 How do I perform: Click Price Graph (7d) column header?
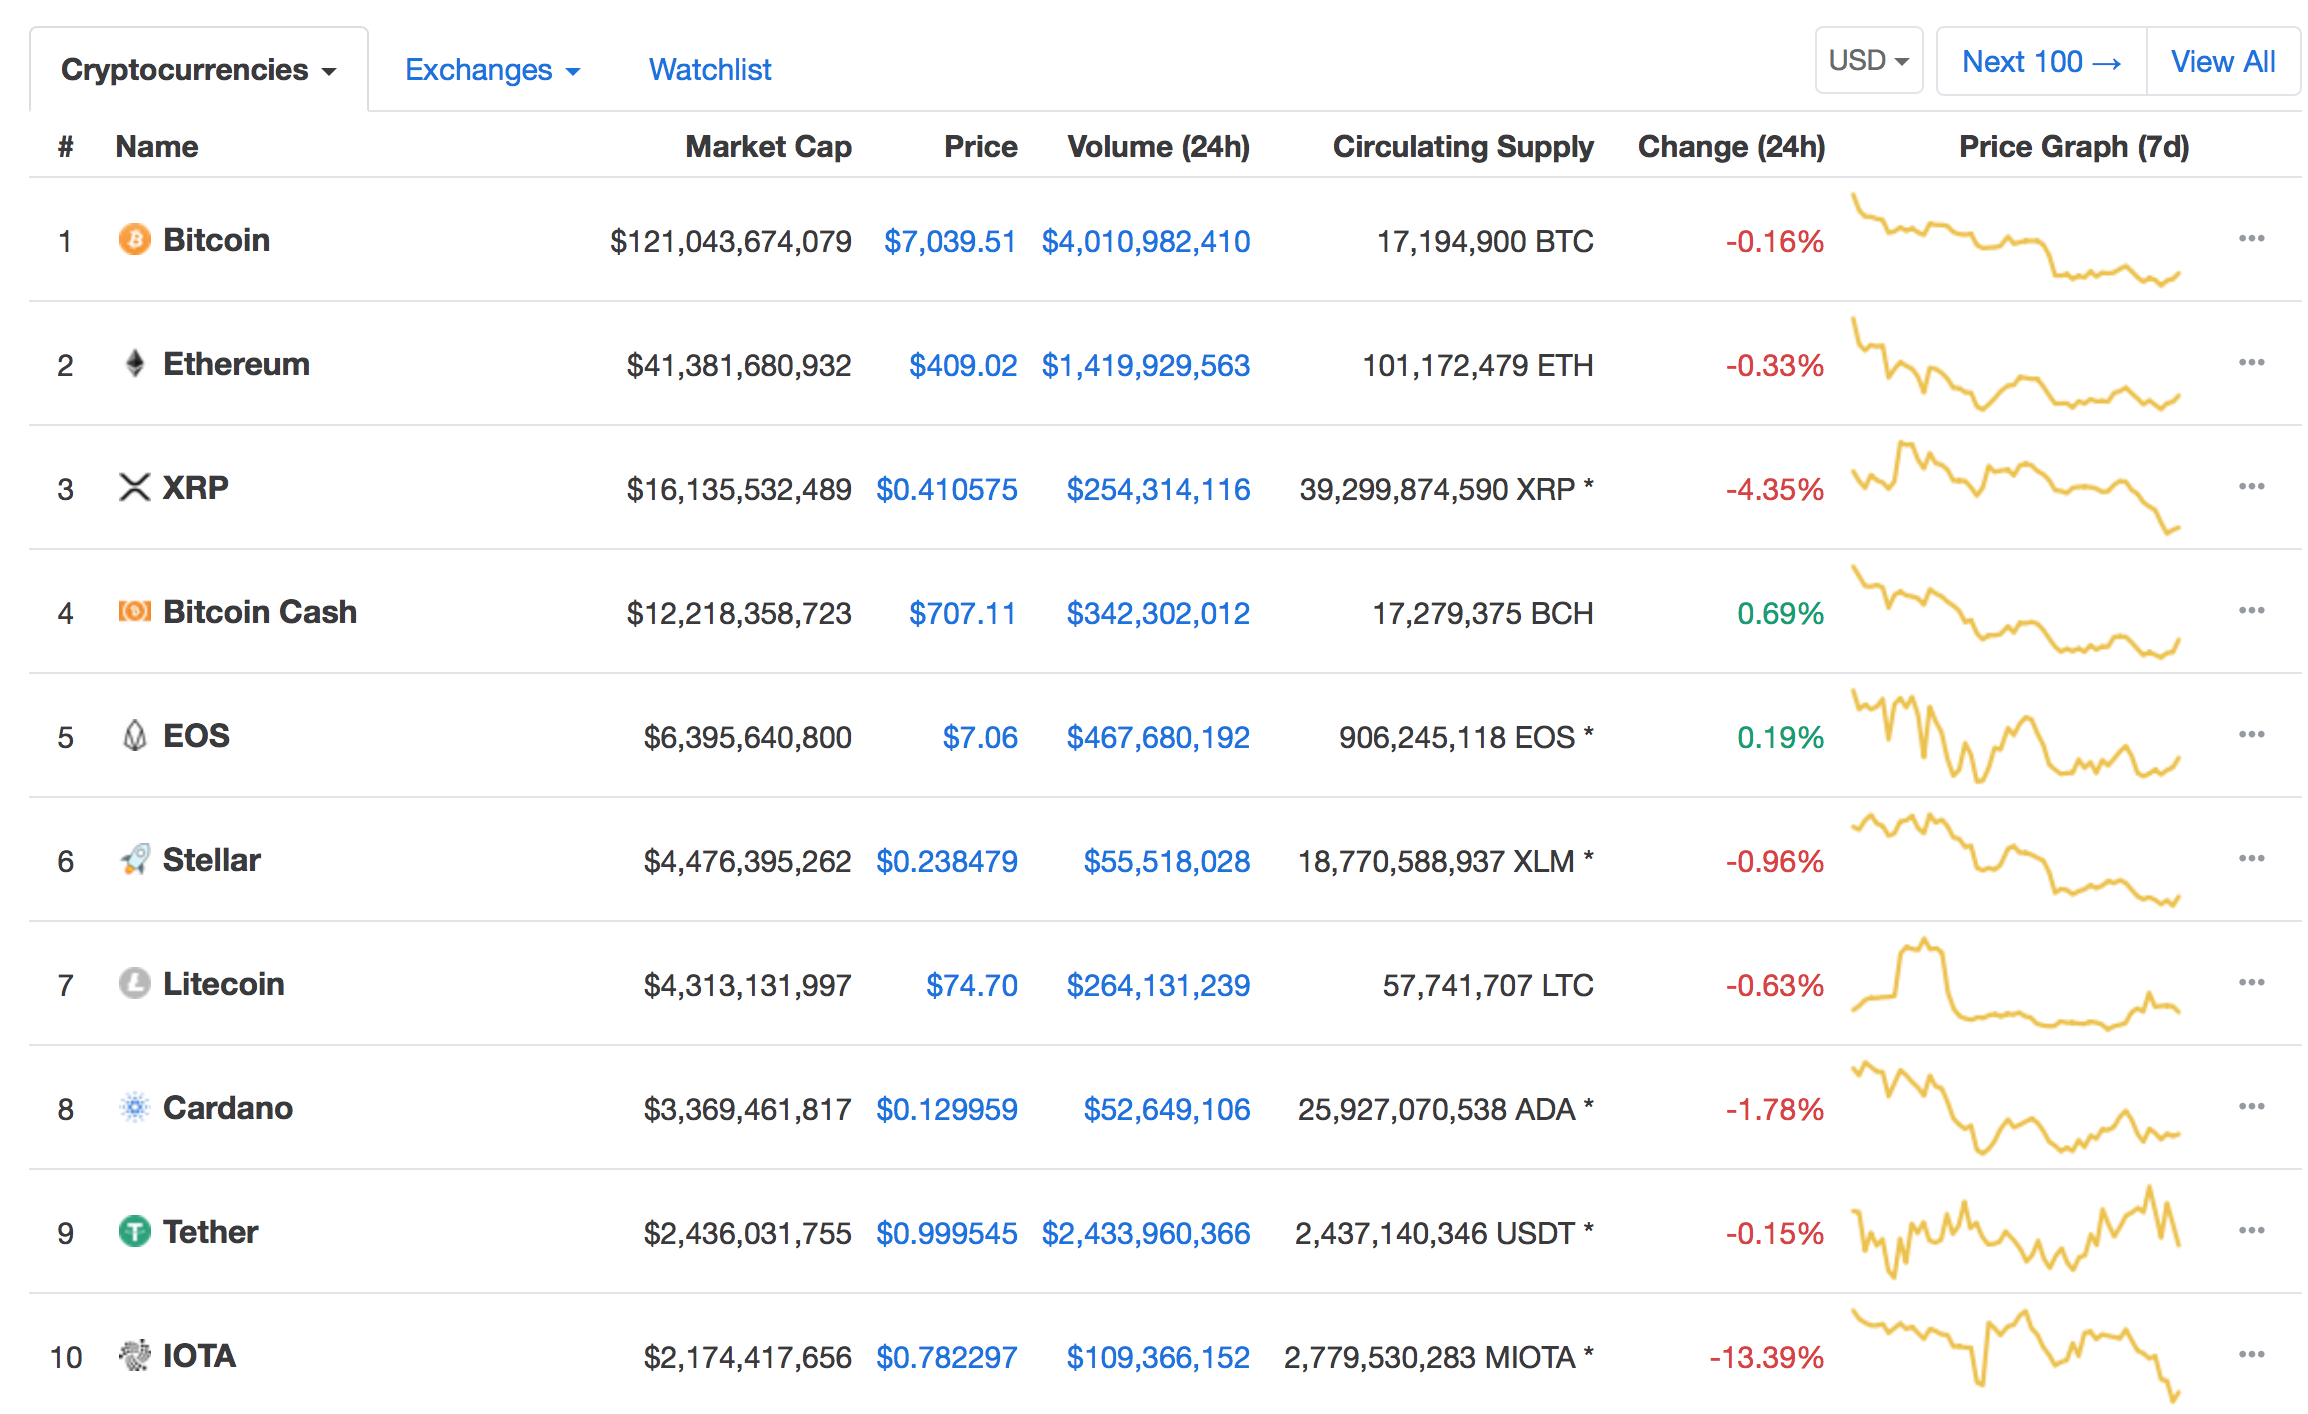pos(2074,146)
